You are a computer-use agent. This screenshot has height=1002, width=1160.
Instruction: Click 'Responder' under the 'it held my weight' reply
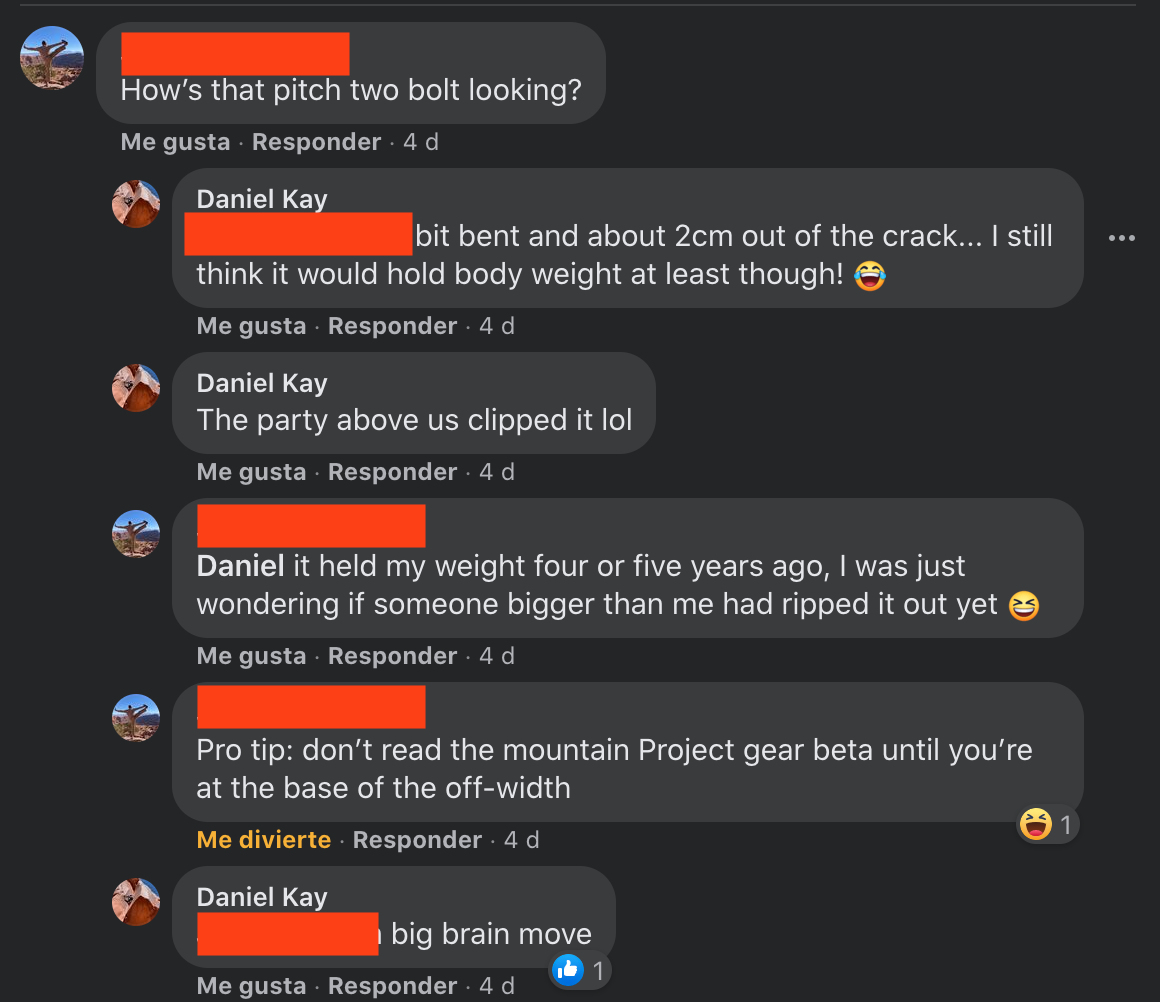coord(392,656)
